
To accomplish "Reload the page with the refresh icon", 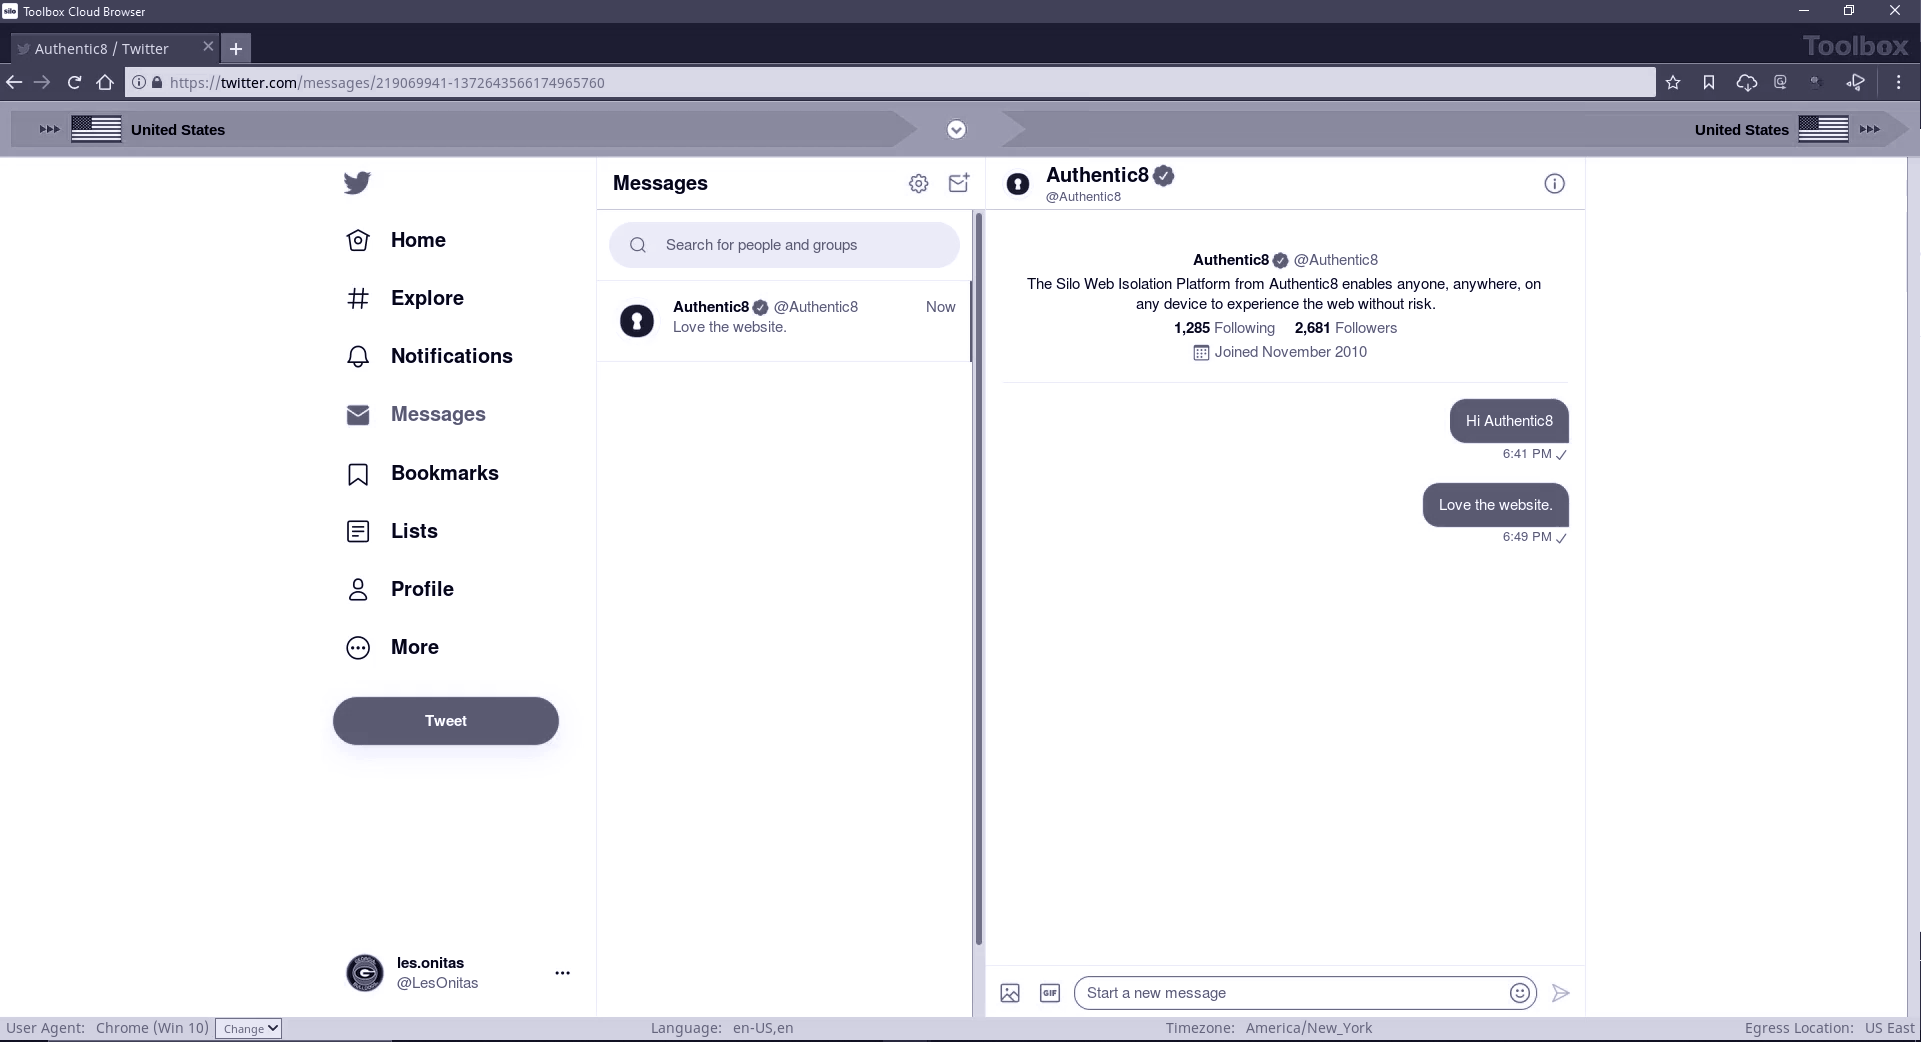I will pyautogui.click(x=74, y=83).
